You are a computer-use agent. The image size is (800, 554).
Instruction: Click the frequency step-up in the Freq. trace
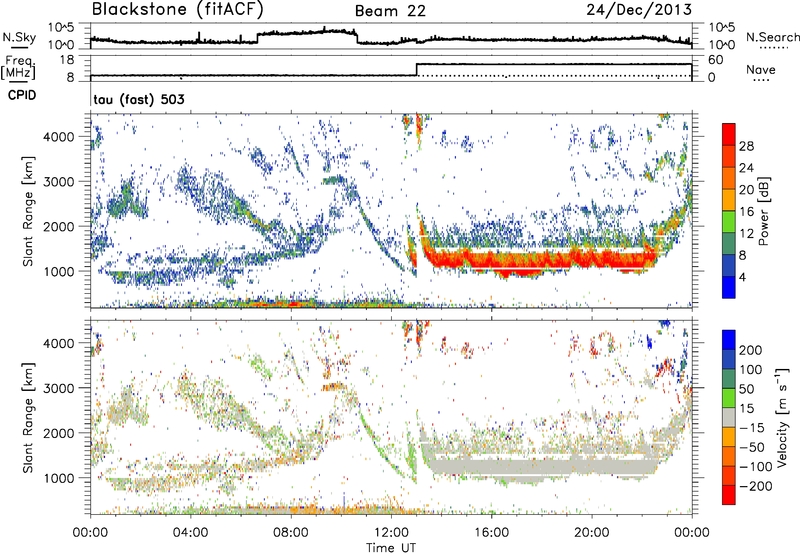[x=417, y=70]
